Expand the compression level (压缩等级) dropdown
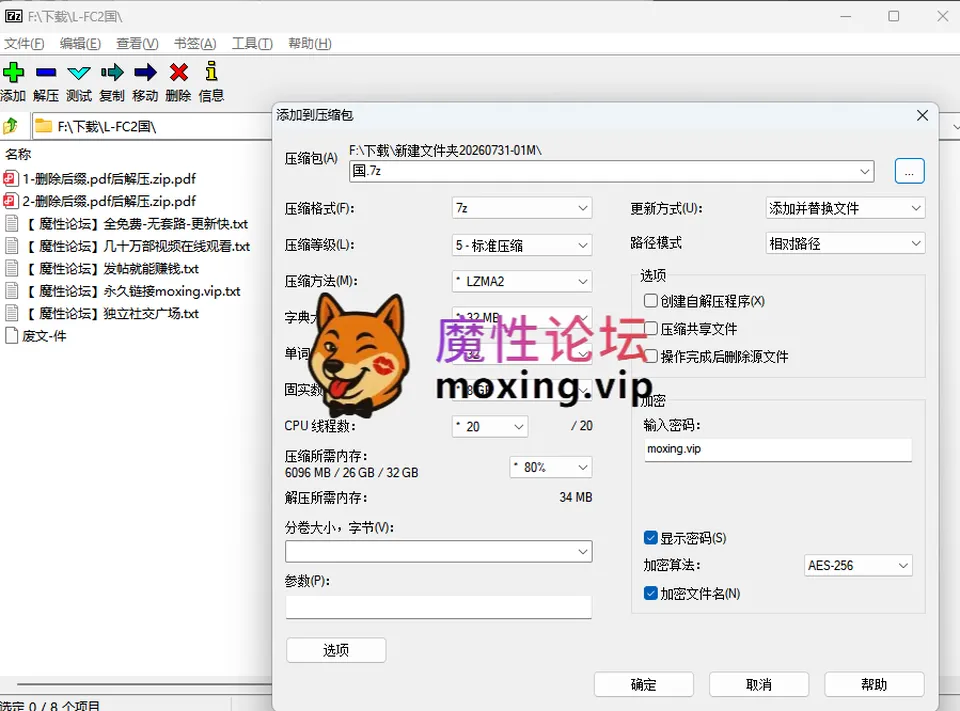Image resolution: width=960 pixels, height=711 pixels. pos(522,246)
